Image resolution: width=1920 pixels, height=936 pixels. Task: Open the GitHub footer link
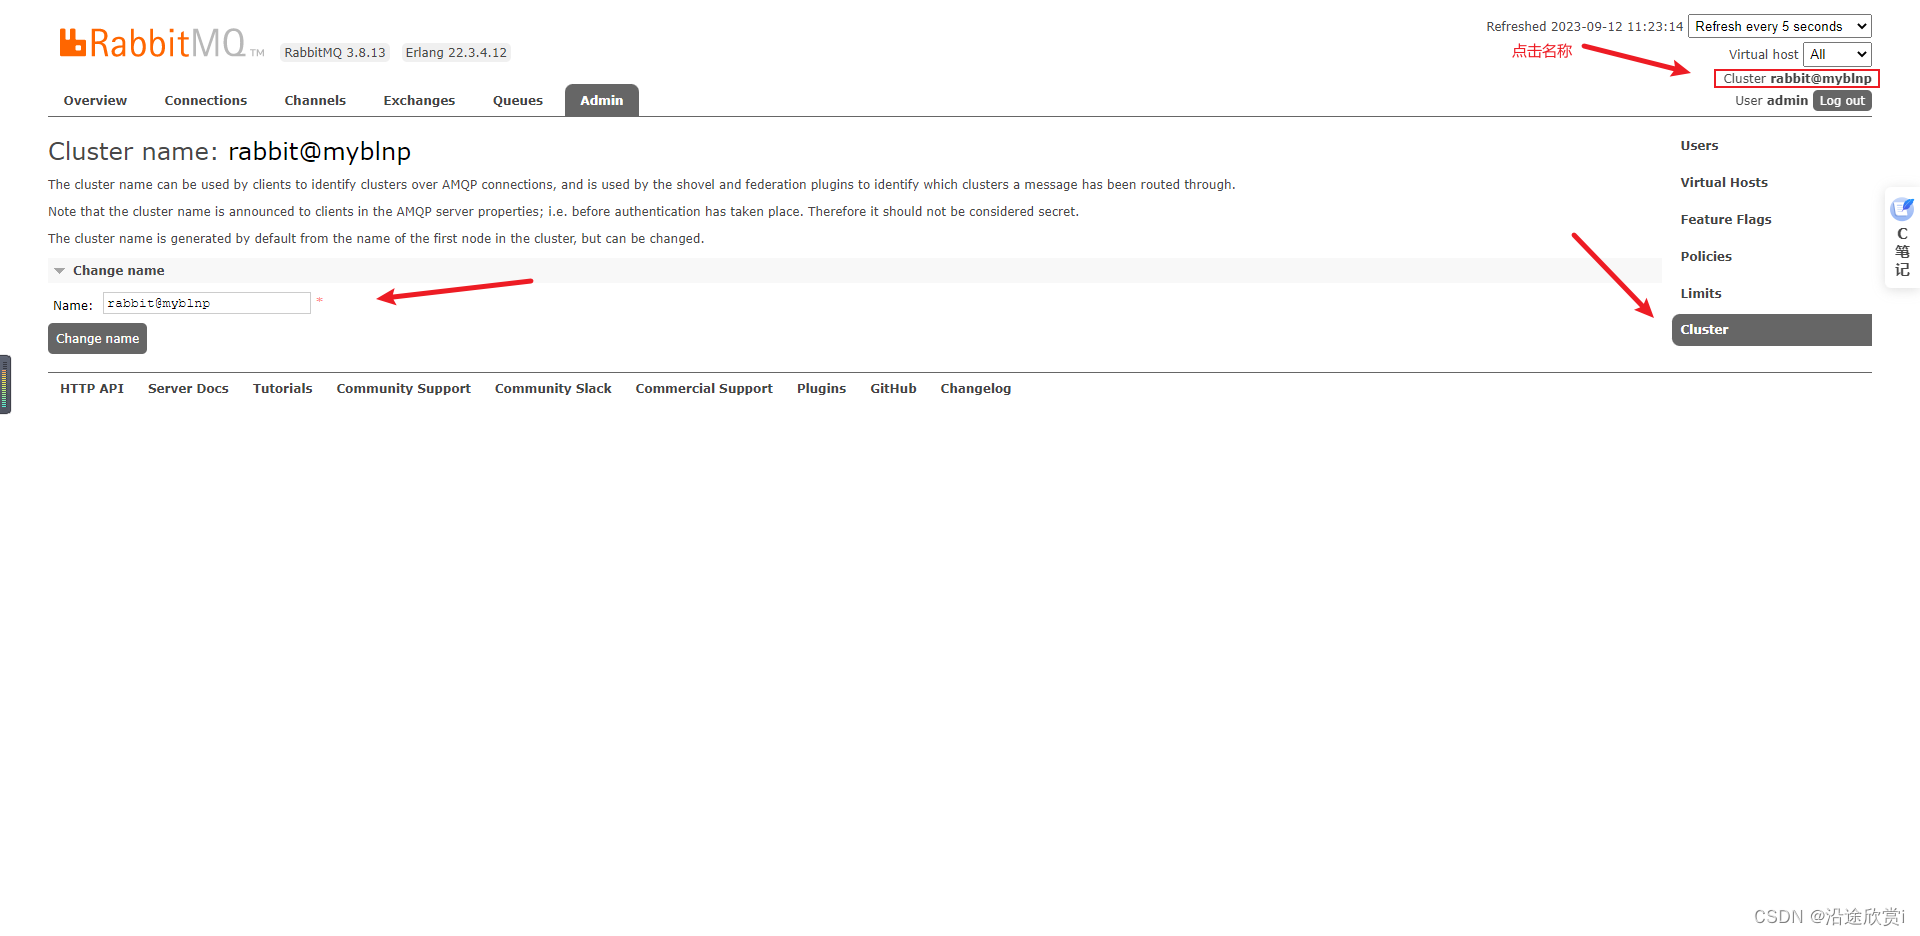click(x=893, y=388)
